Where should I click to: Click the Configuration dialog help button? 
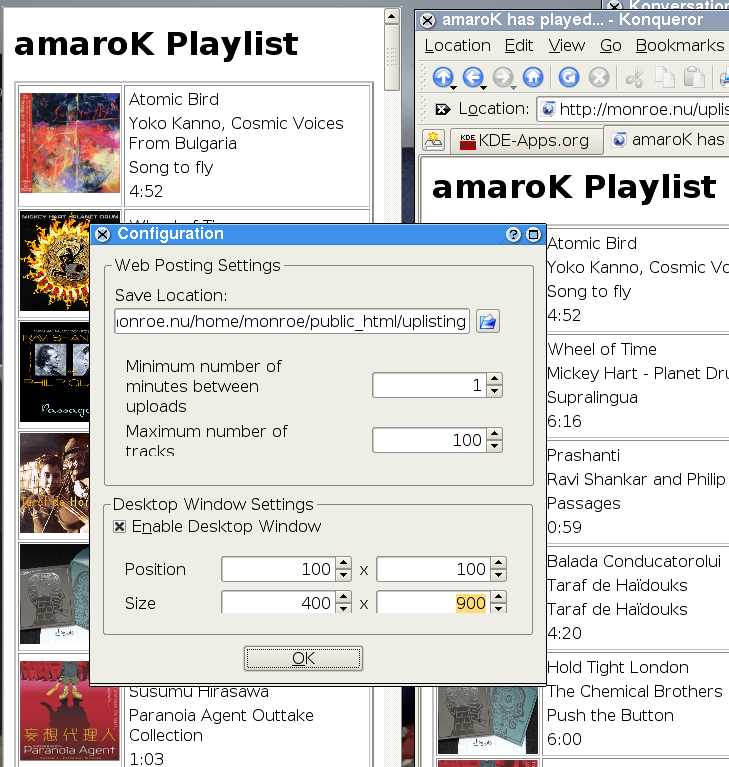[x=513, y=235]
